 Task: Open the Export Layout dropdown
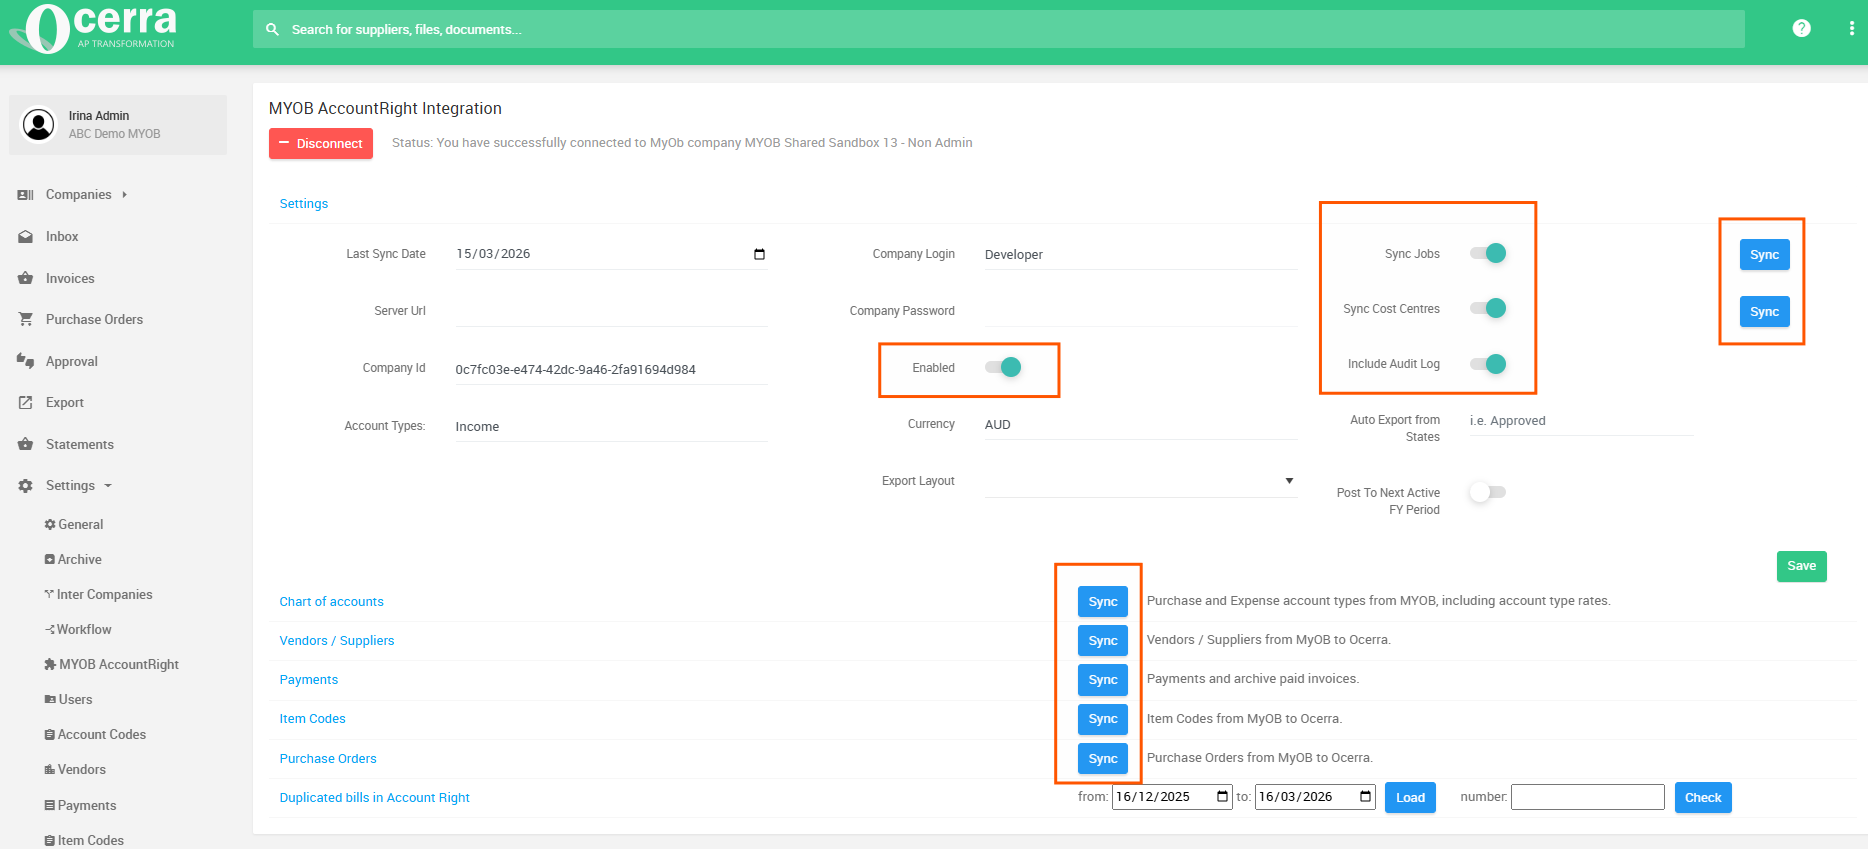point(1141,481)
